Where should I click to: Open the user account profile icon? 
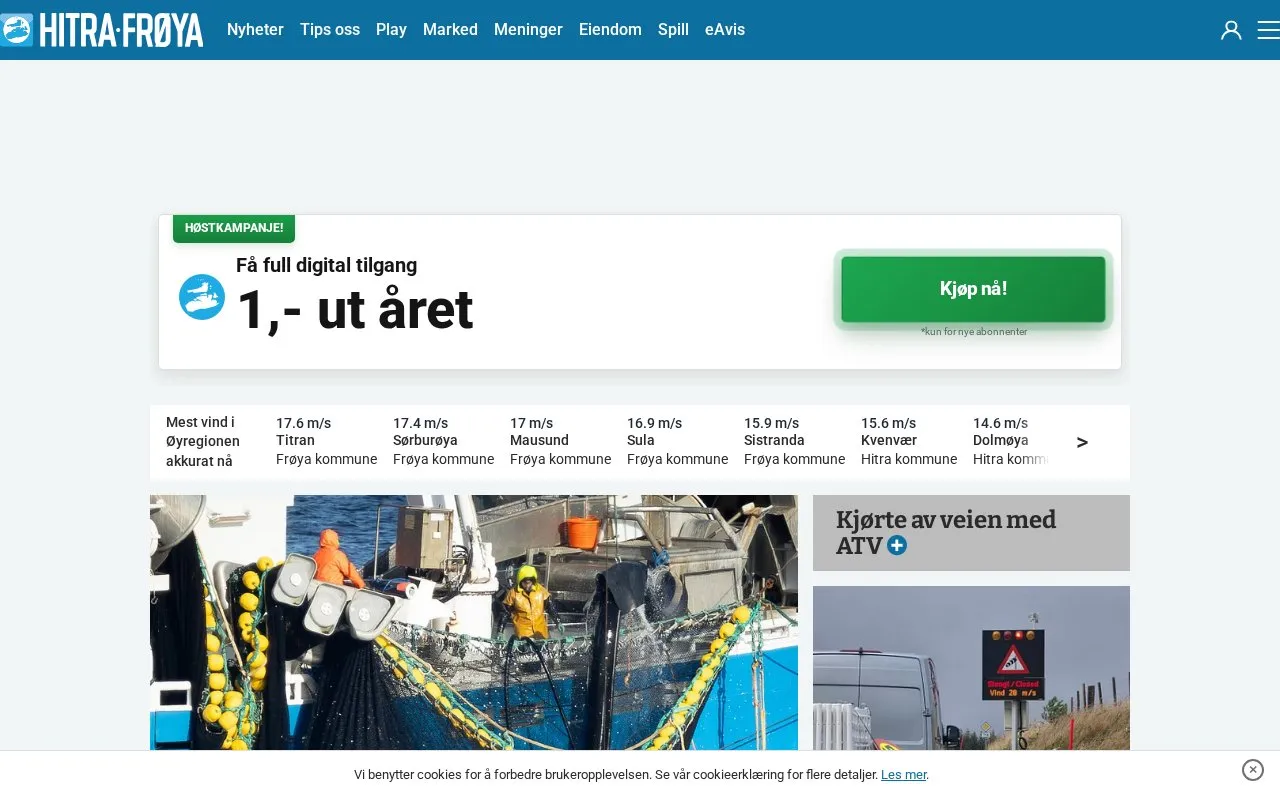point(1231,30)
